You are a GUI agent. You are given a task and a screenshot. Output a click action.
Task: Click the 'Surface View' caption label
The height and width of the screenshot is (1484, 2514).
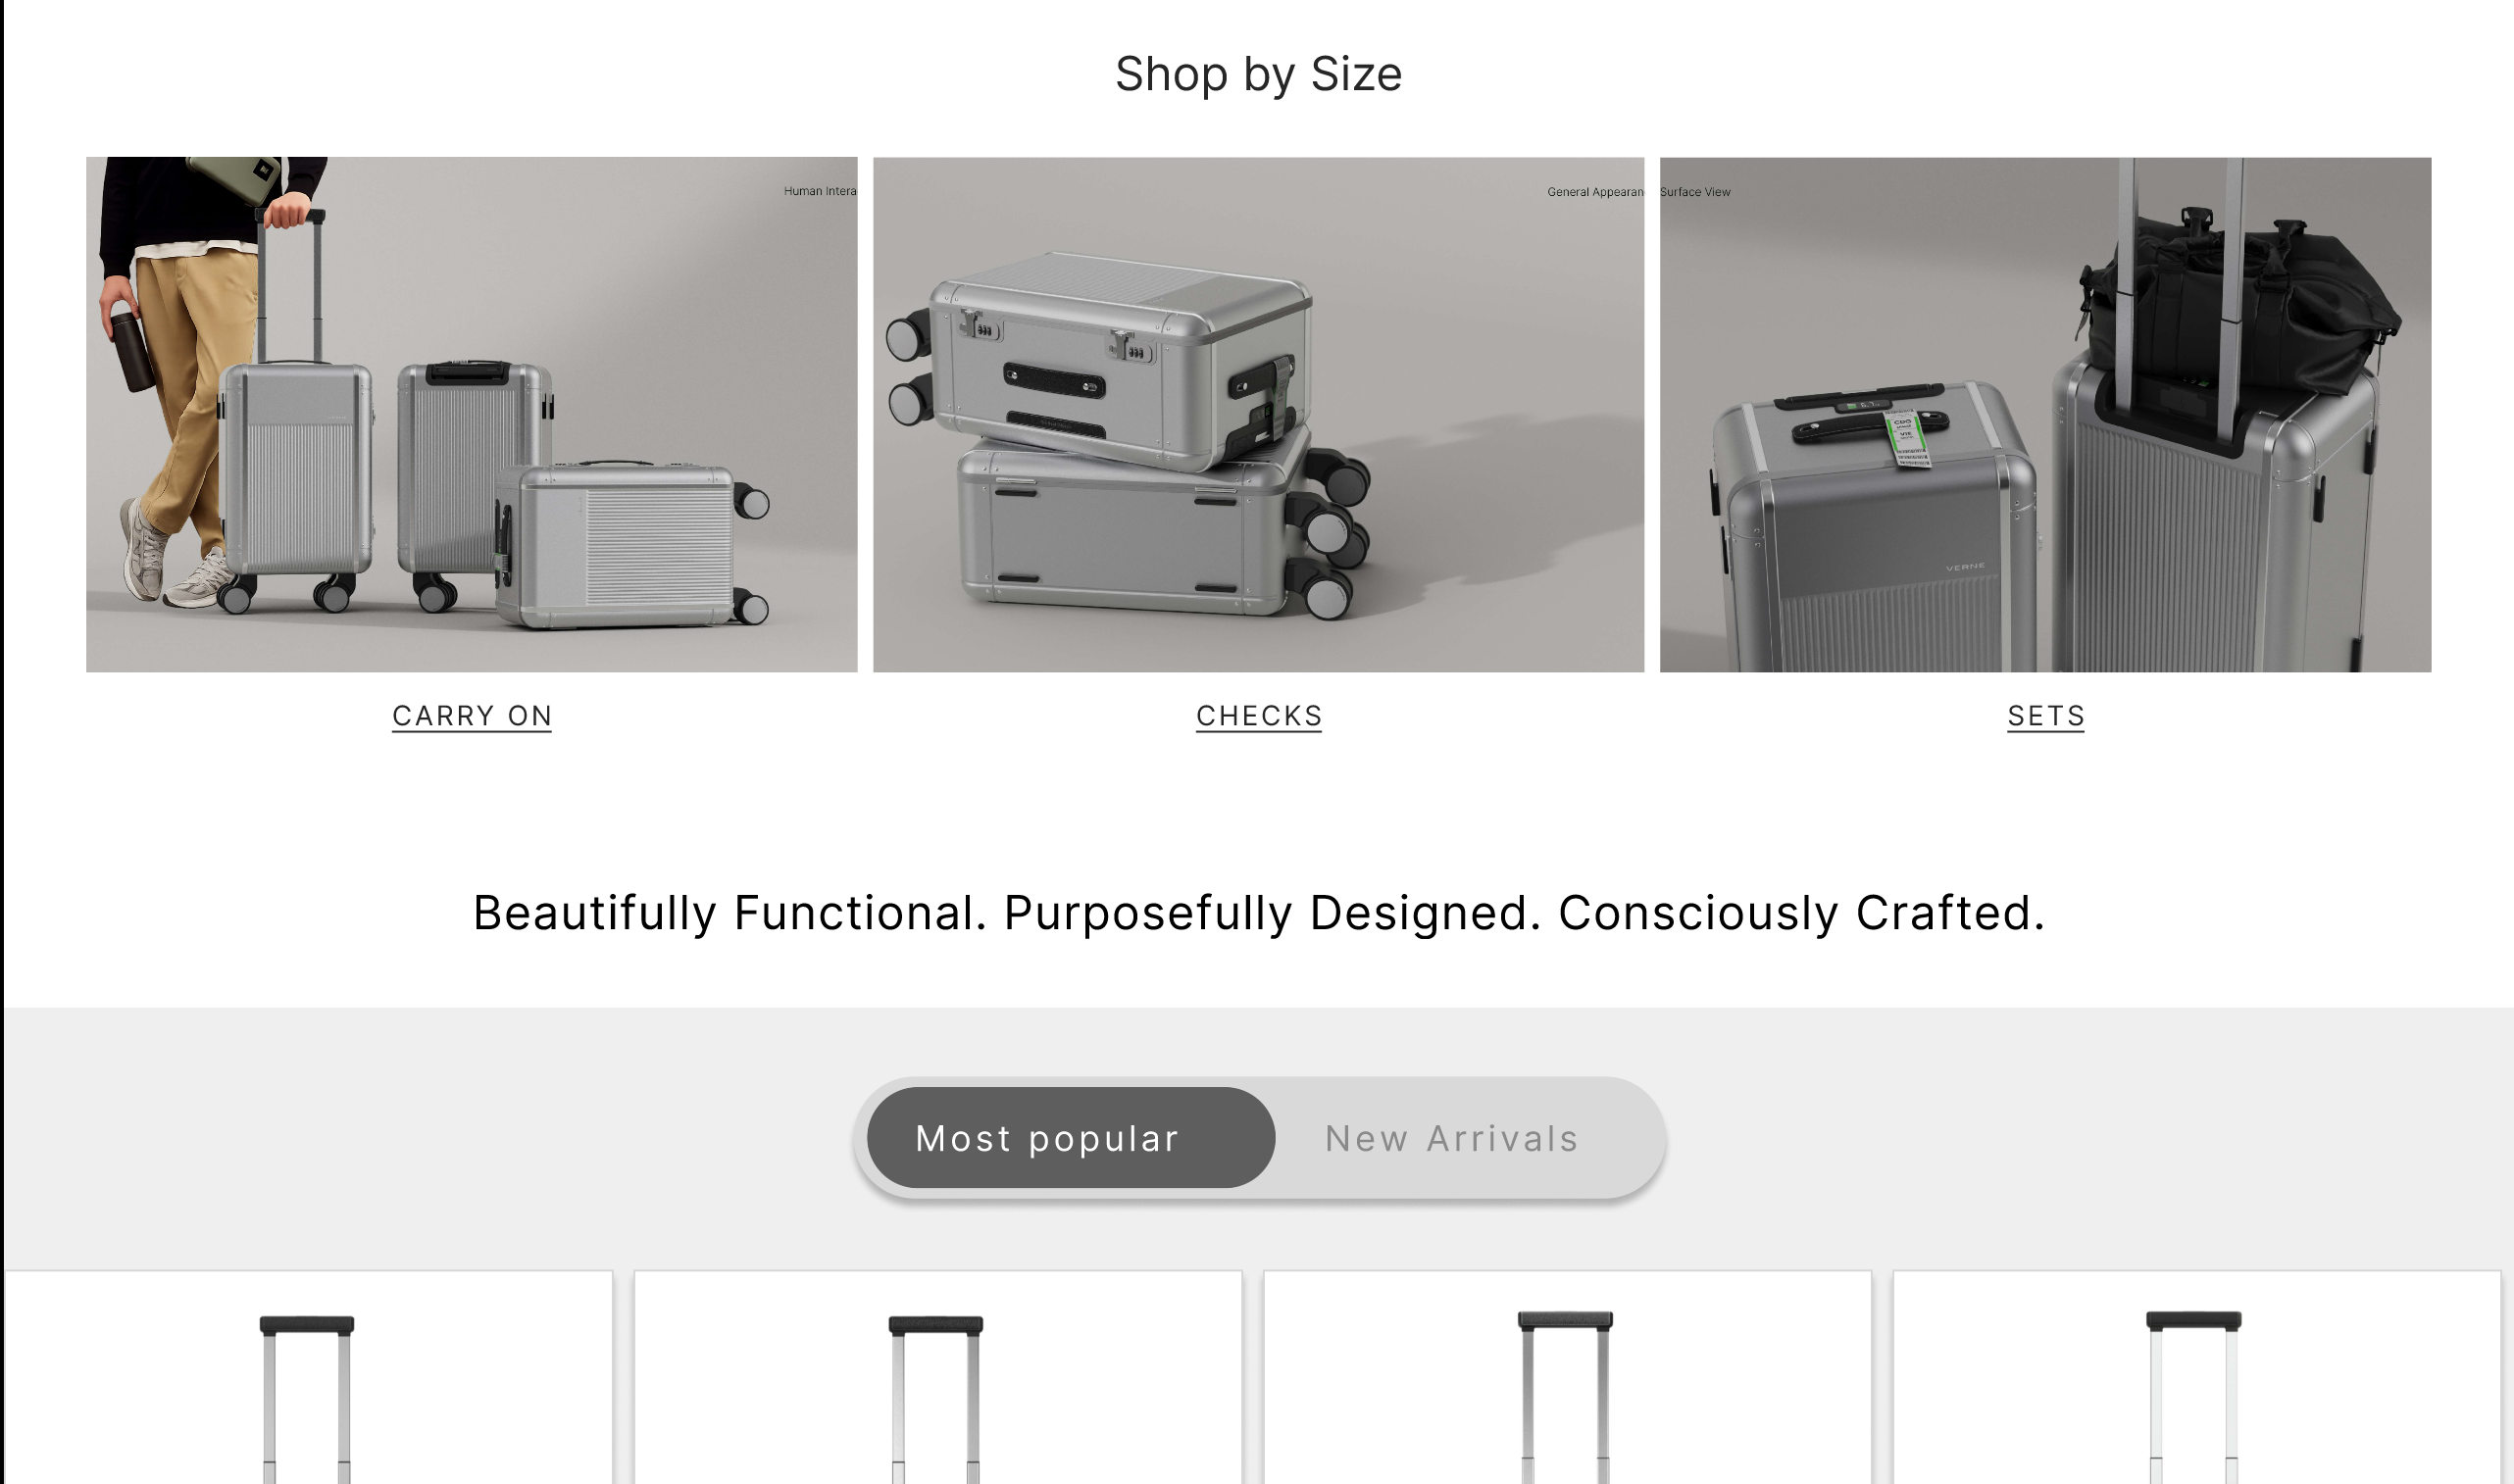click(x=1695, y=192)
